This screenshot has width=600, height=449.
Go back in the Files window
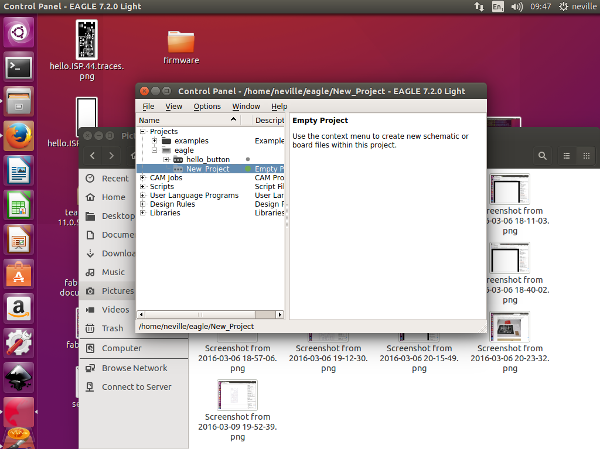[92, 156]
